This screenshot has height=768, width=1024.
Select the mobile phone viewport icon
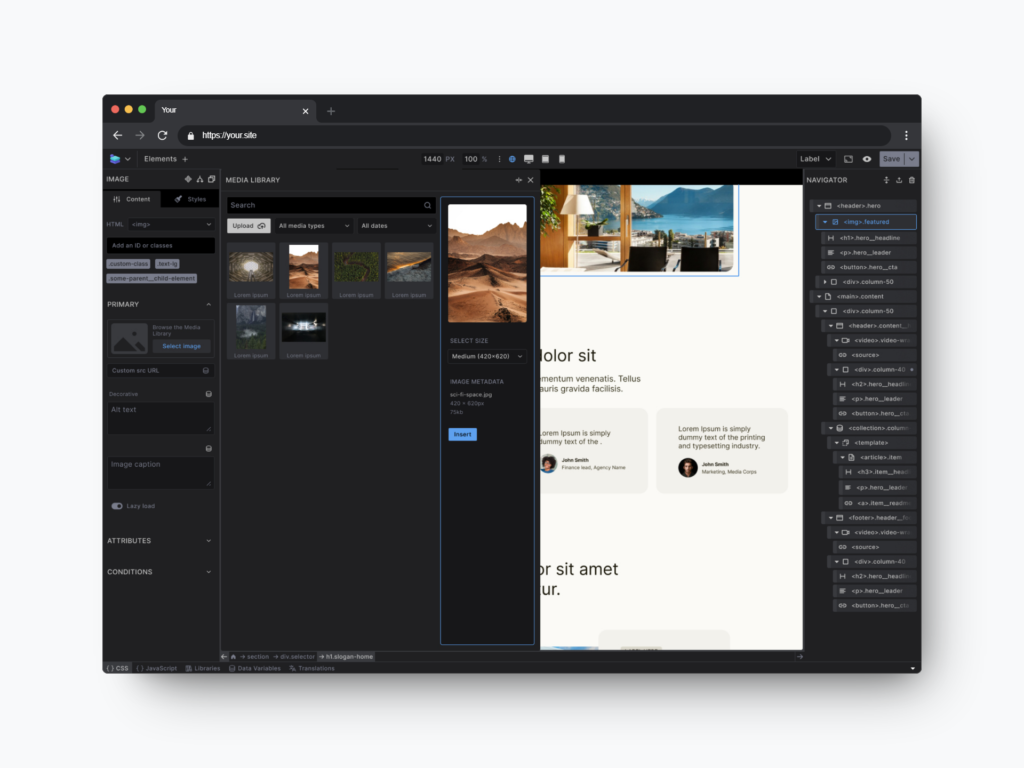click(x=562, y=159)
